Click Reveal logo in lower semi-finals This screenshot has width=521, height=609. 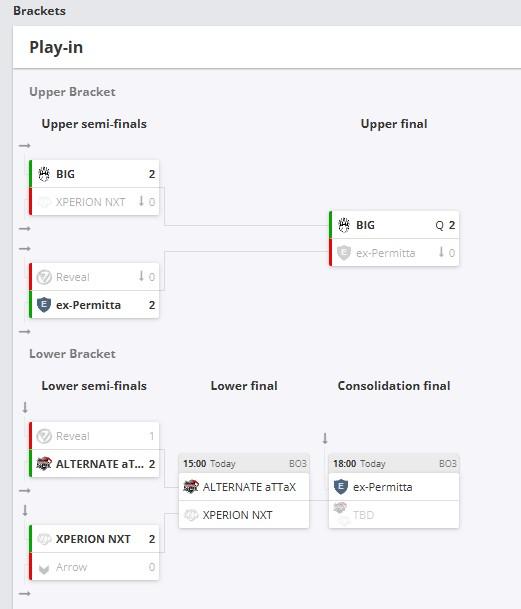(44, 436)
